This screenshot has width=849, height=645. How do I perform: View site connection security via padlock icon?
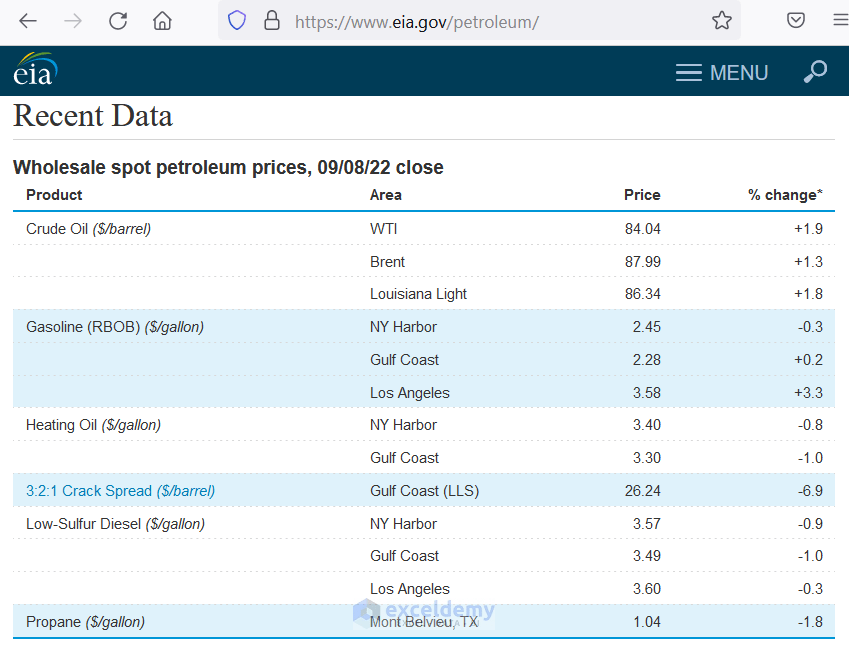point(272,19)
